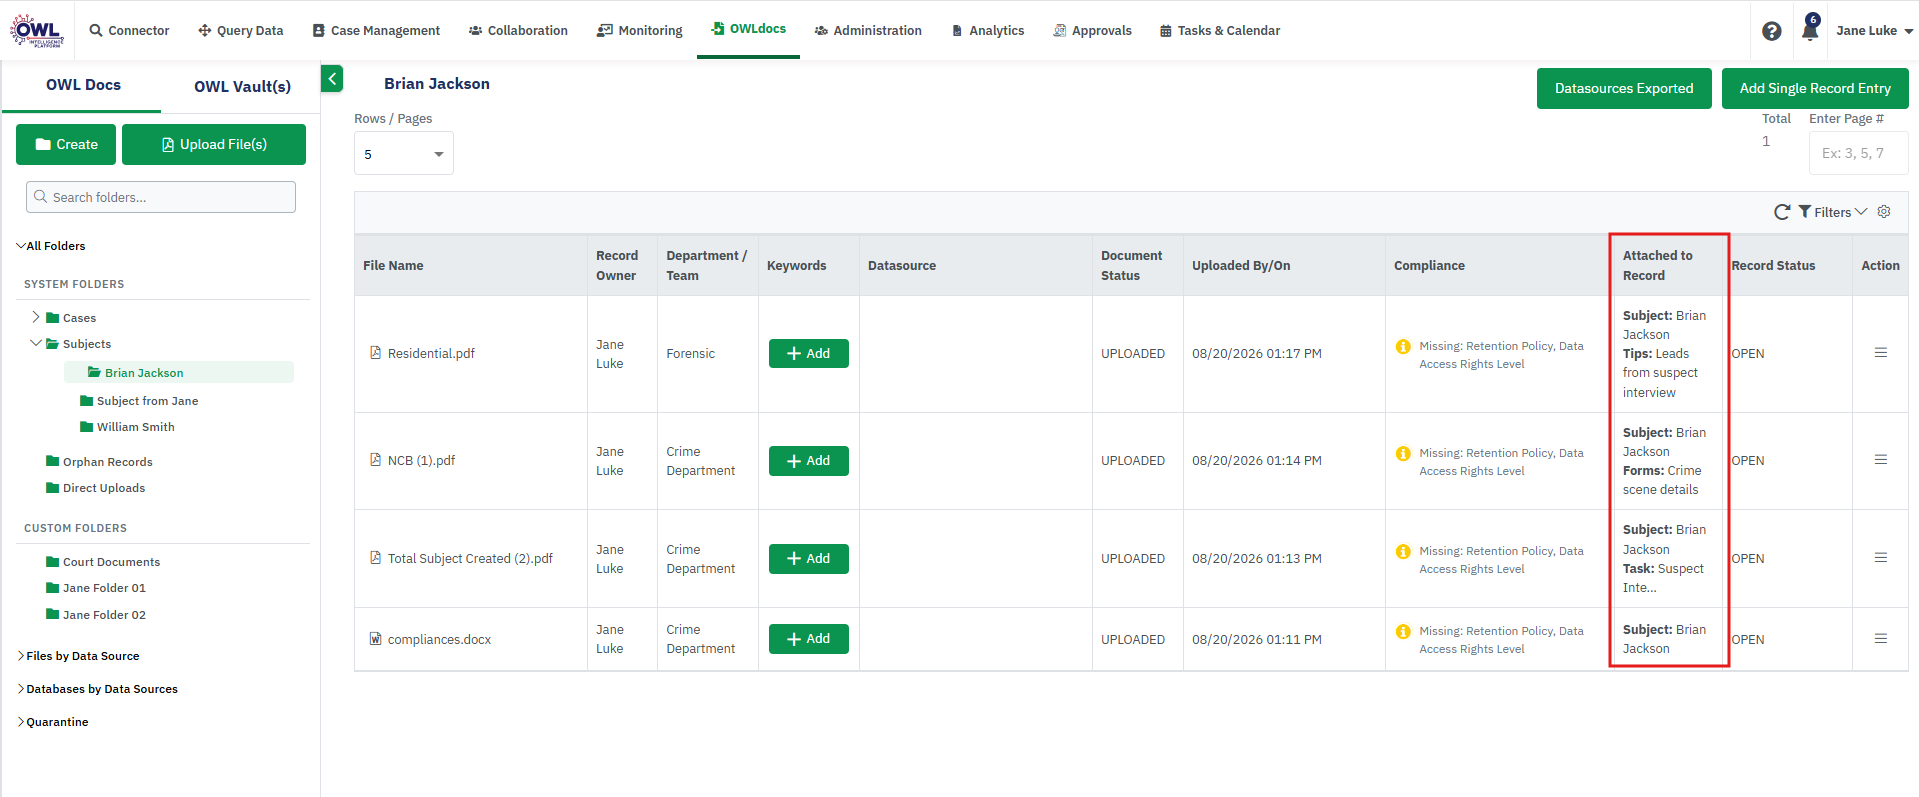Screen dimensions: 1919x797
Task: Click the Direct Uploads folder icon
Action: [x=53, y=488]
